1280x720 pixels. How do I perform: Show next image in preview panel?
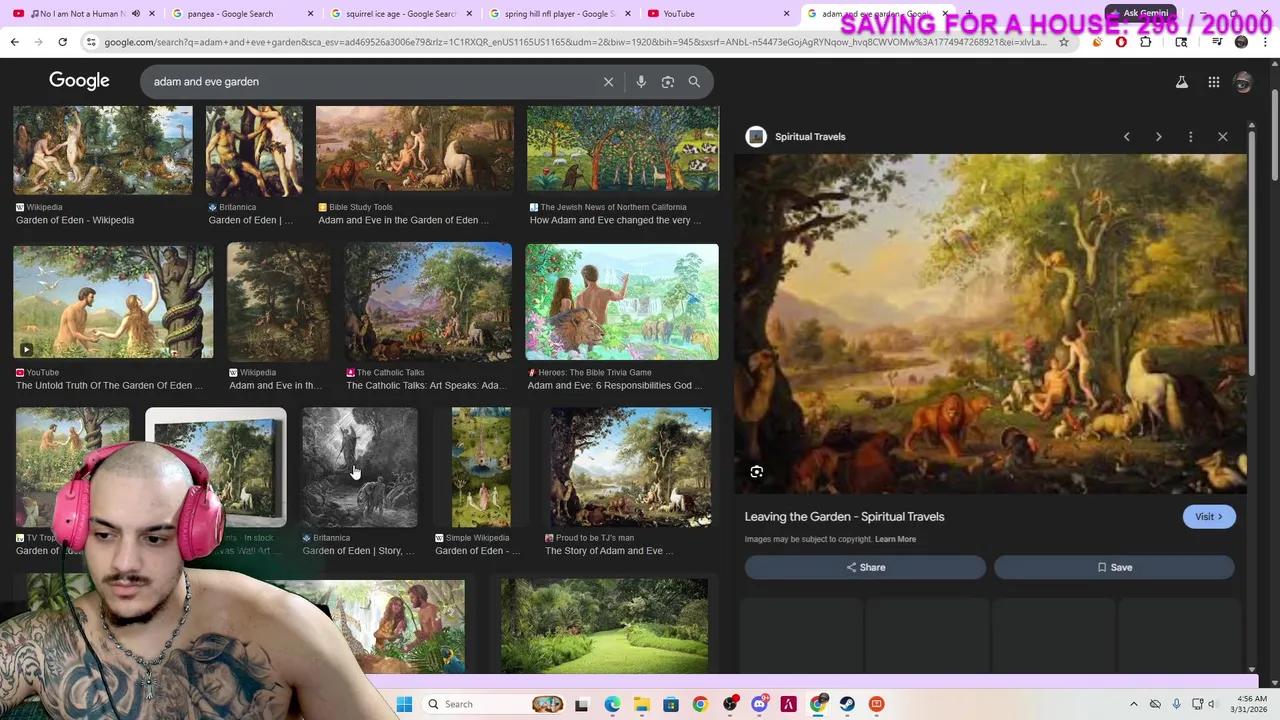(x=1159, y=137)
